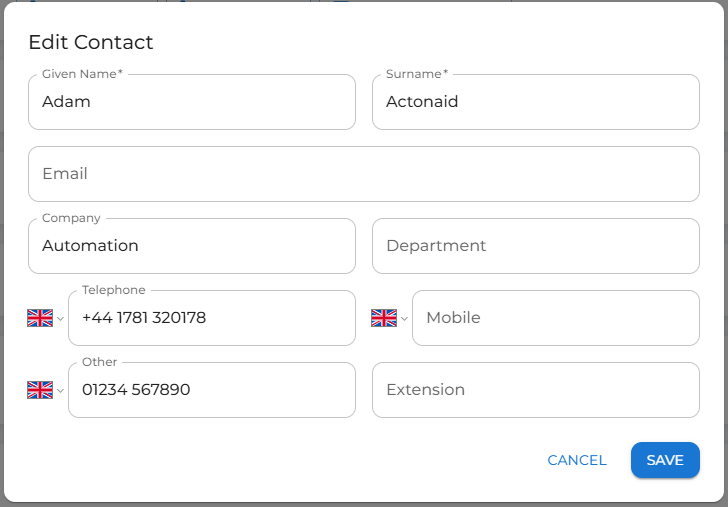Expand the Other number country chevron
Viewport: 728px width, 507px height.
click(x=60, y=391)
